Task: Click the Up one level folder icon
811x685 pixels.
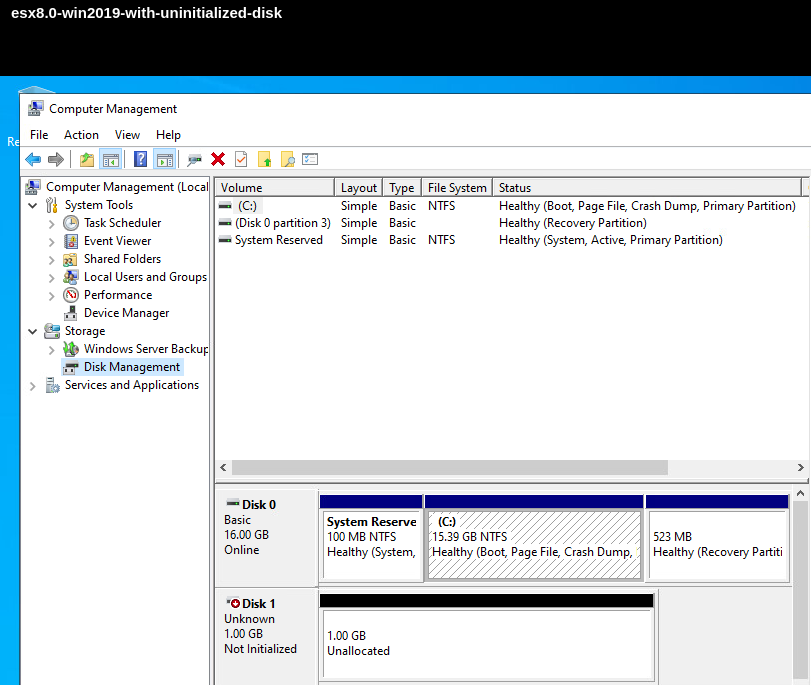Action: tap(87, 159)
